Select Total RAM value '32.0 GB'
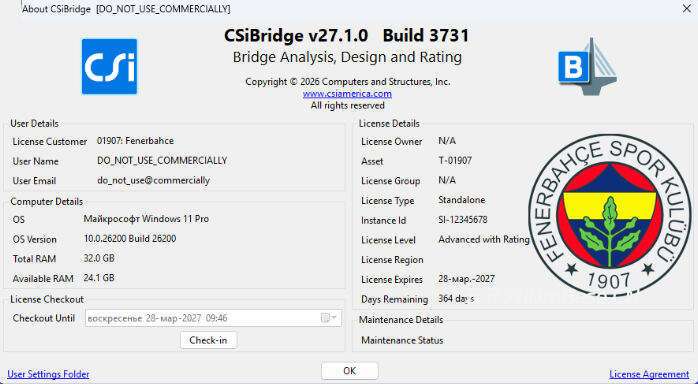 [99, 258]
